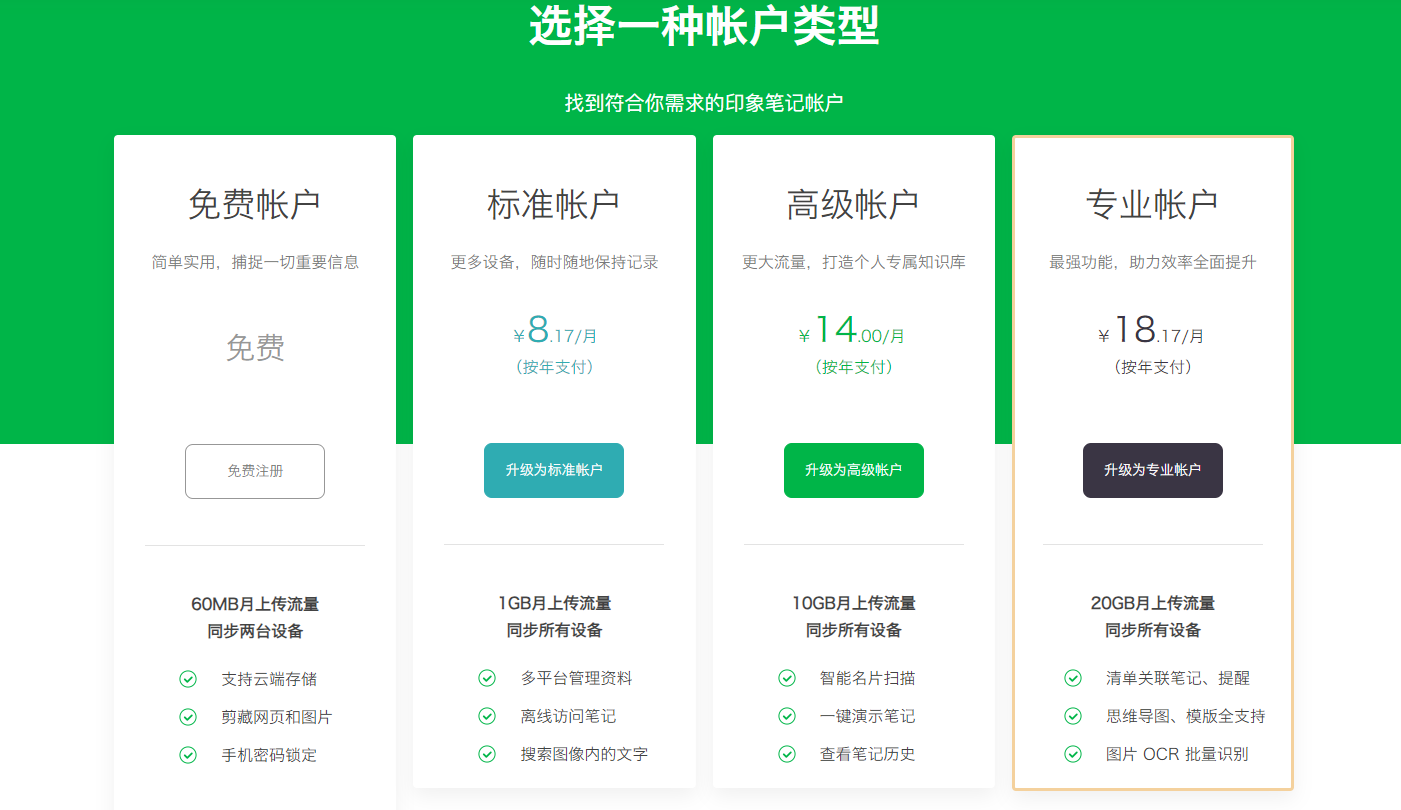Click checkmark icon beside 智能名片扫描
The width and height of the screenshot is (1401, 810).
787,678
